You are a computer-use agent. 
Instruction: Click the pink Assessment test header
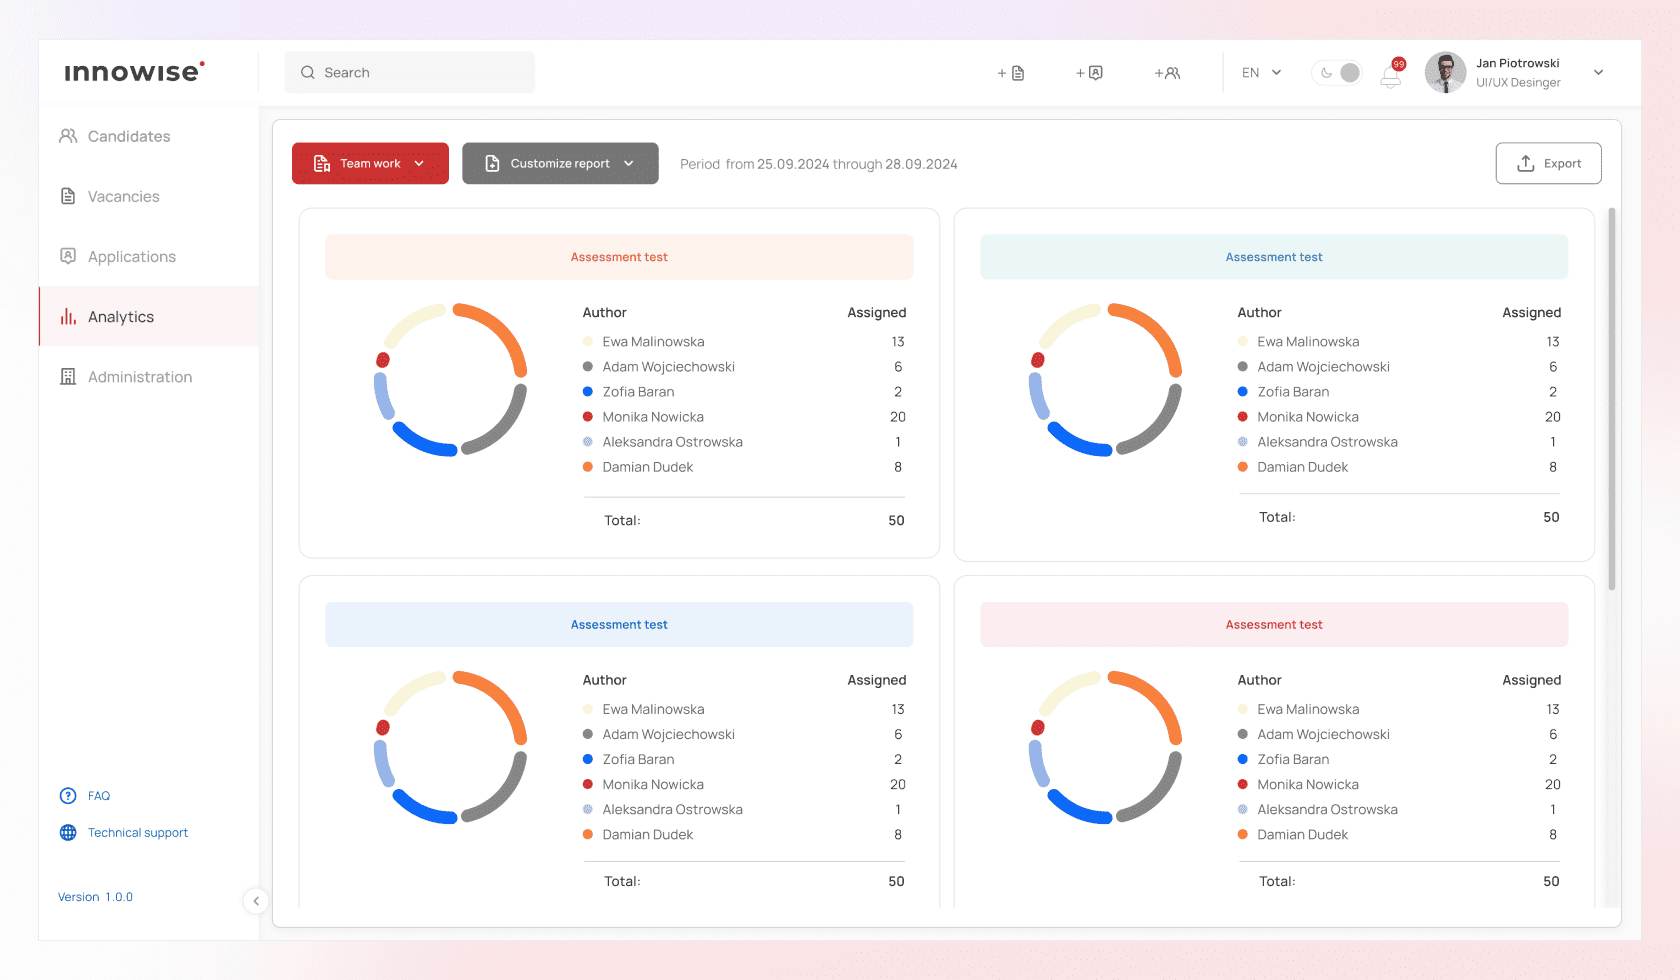coord(1274,625)
